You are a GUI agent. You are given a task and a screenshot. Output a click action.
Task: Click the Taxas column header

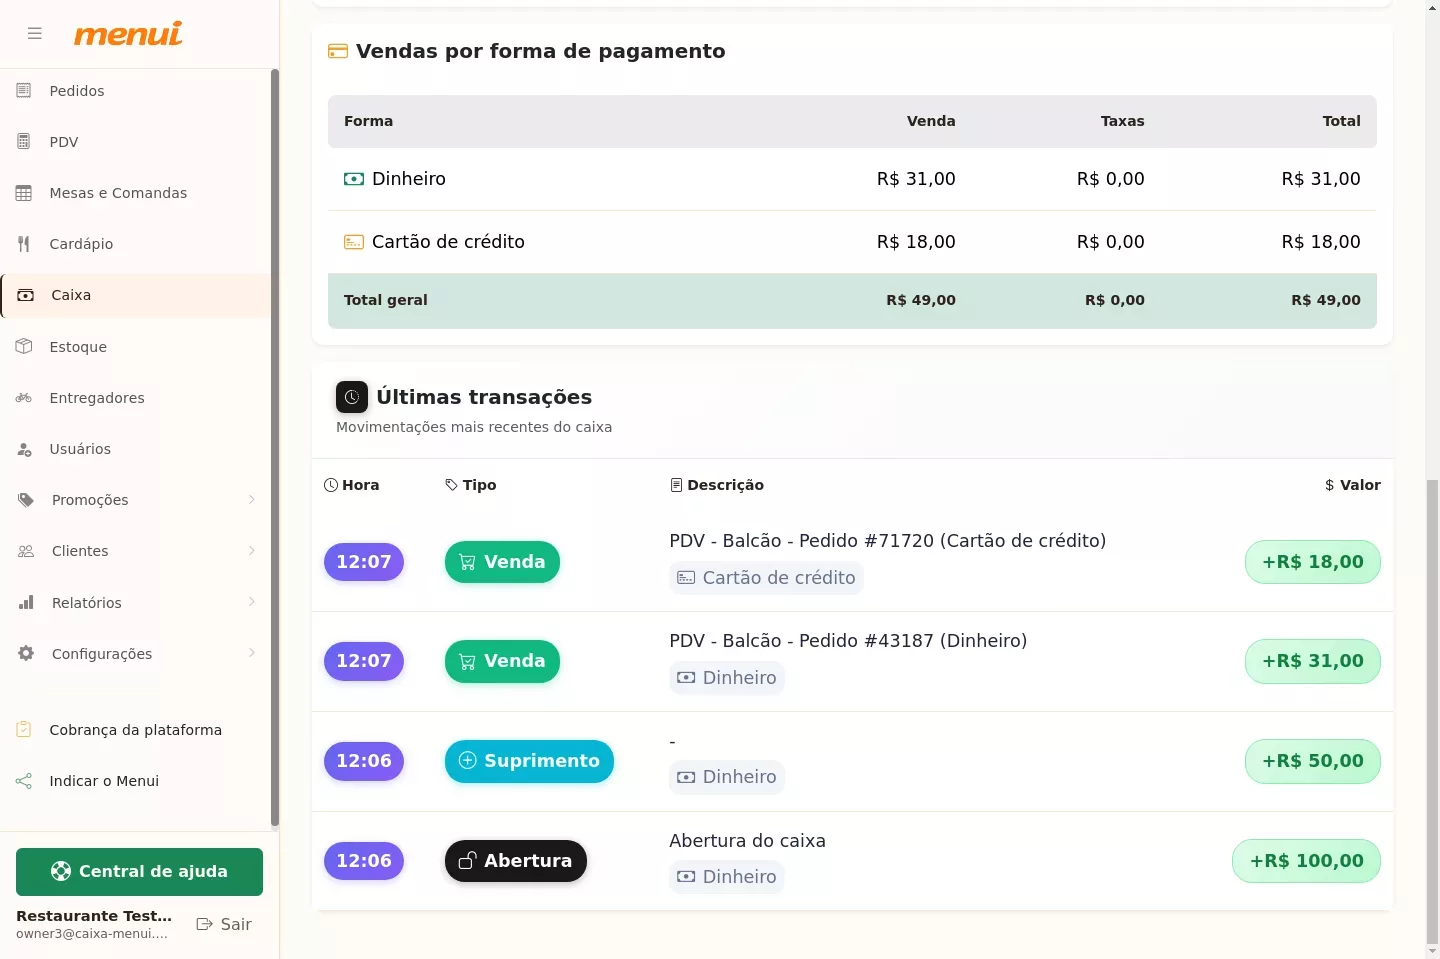point(1122,121)
